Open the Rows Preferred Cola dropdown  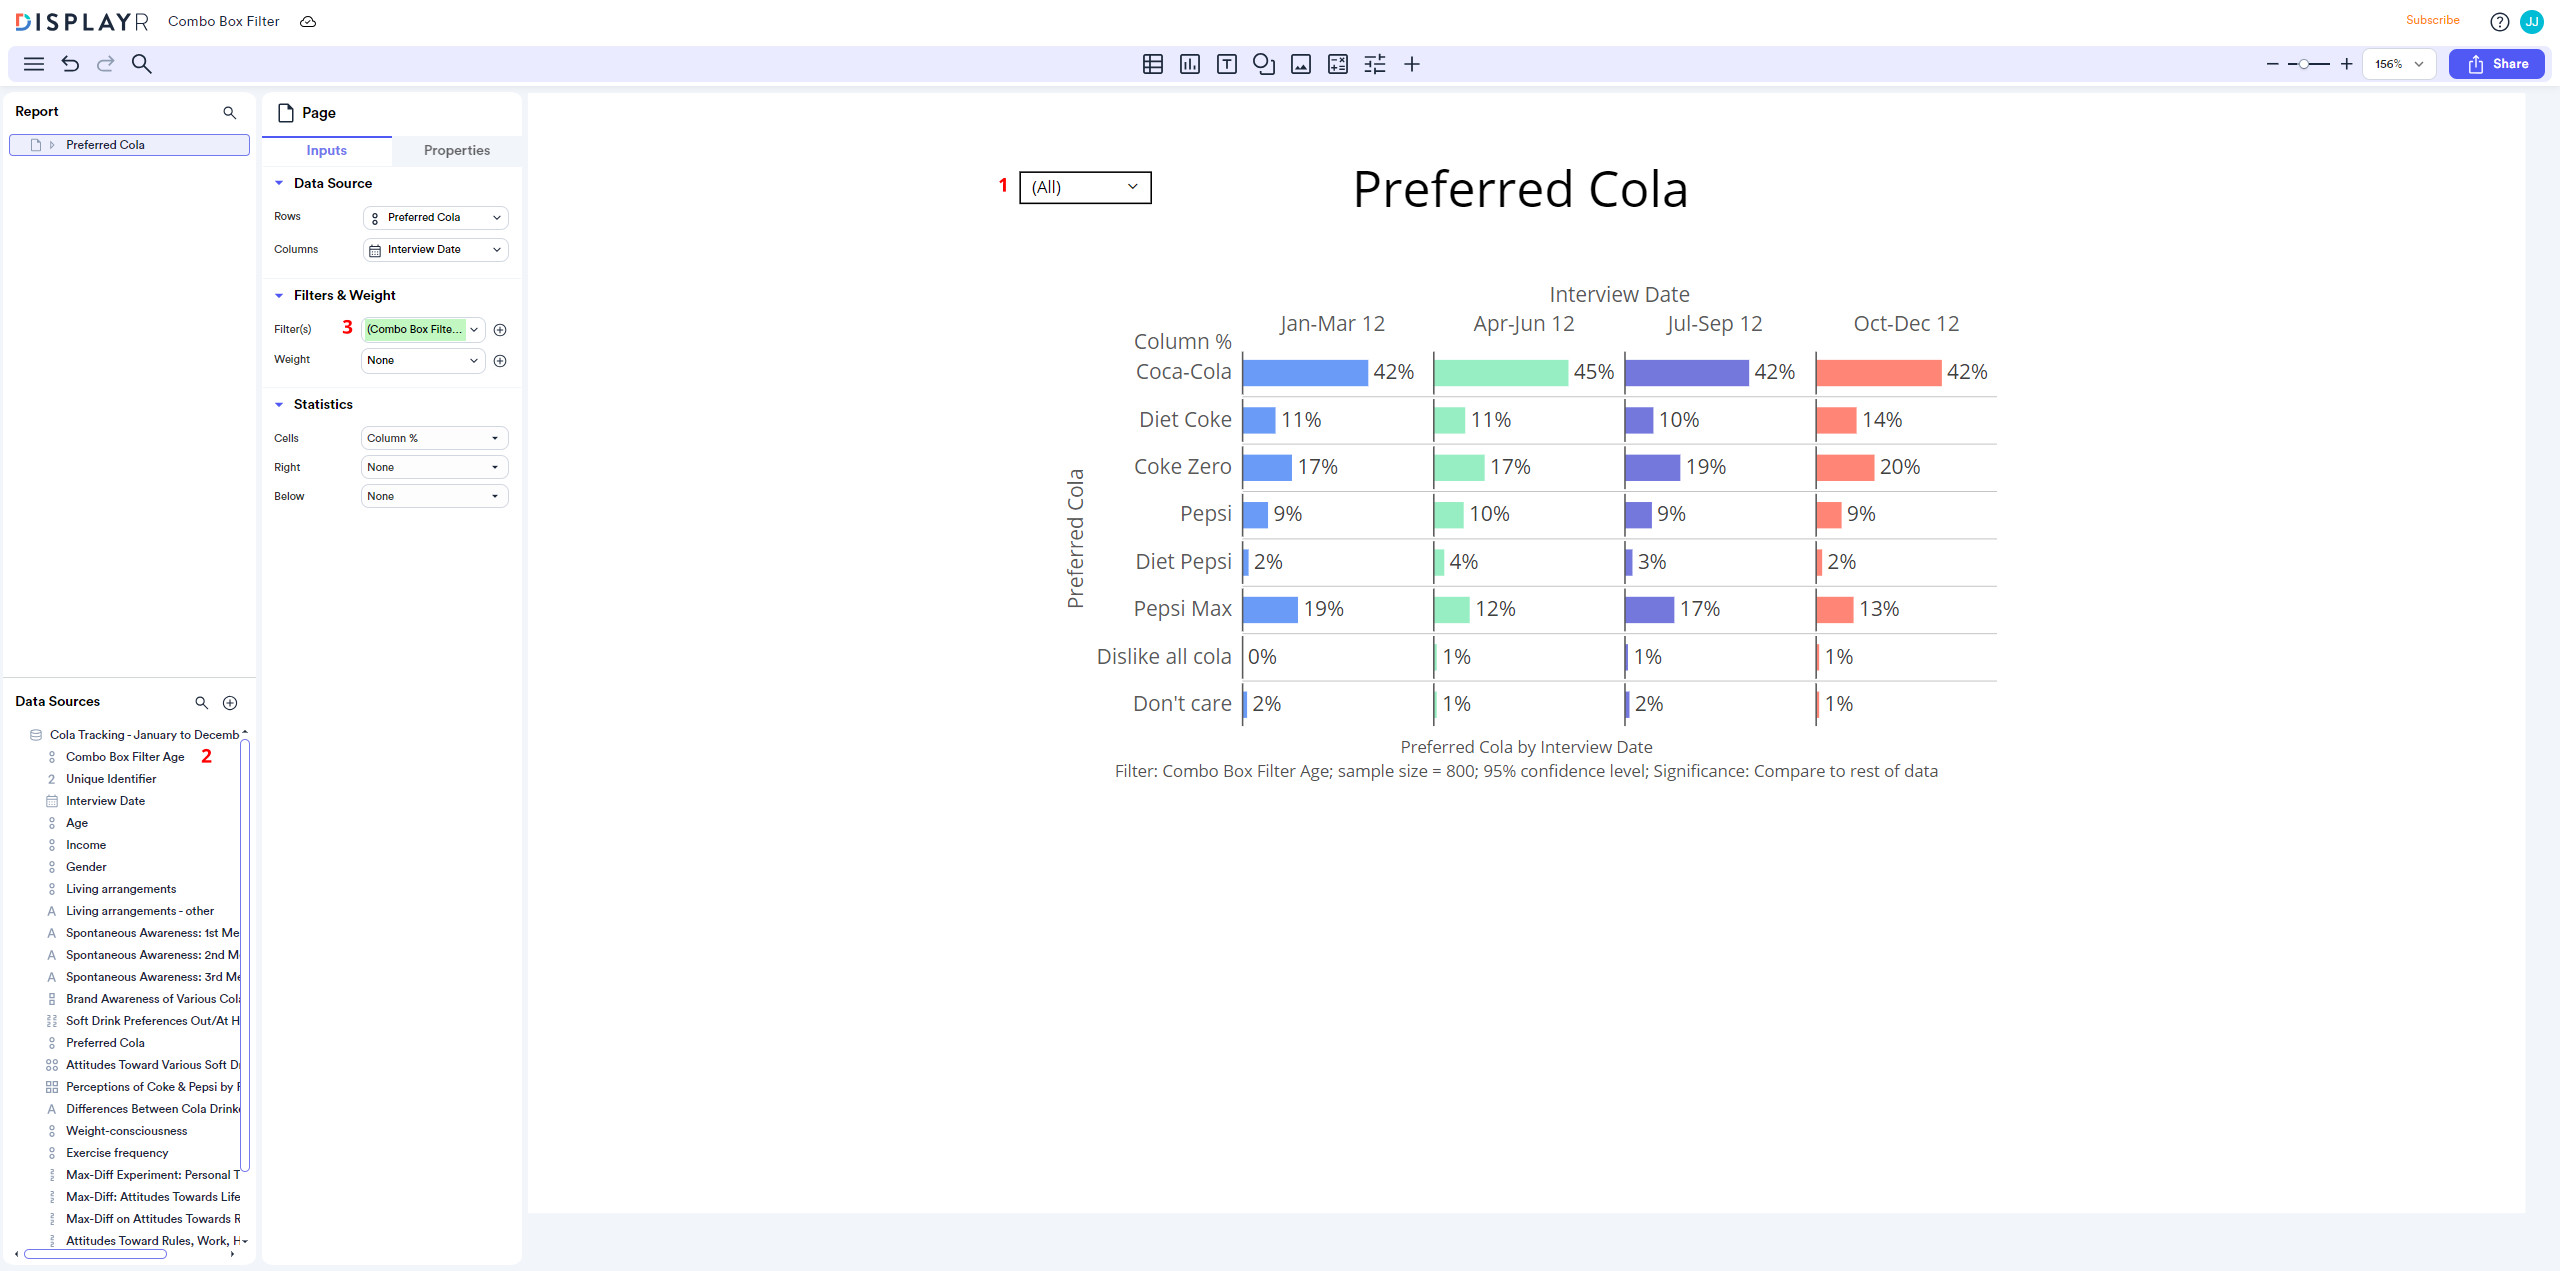click(435, 218)
